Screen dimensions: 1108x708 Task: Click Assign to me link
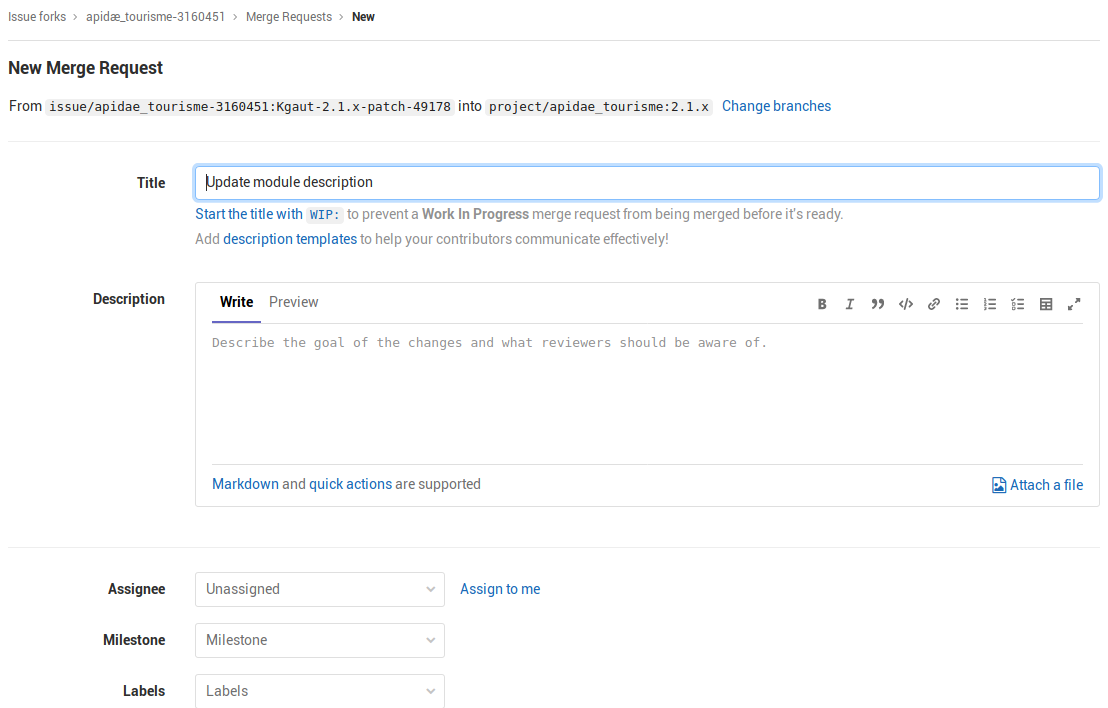click(500, 589)
